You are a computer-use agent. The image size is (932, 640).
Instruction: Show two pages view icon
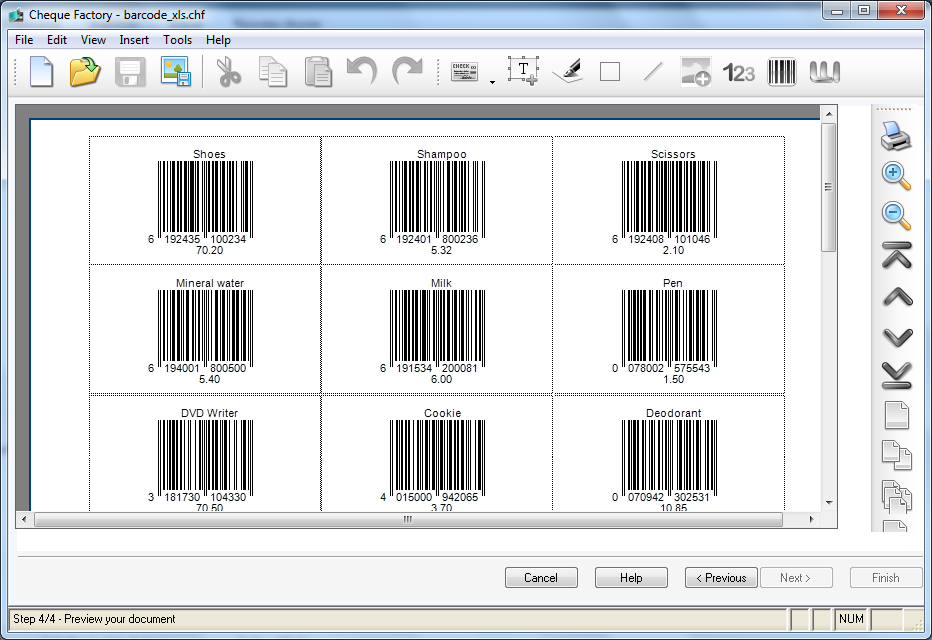pyautogui.click(x=897, y=456)
